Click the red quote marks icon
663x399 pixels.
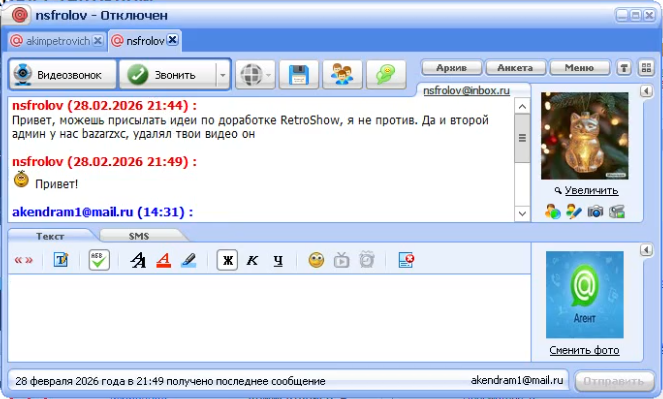24,260
